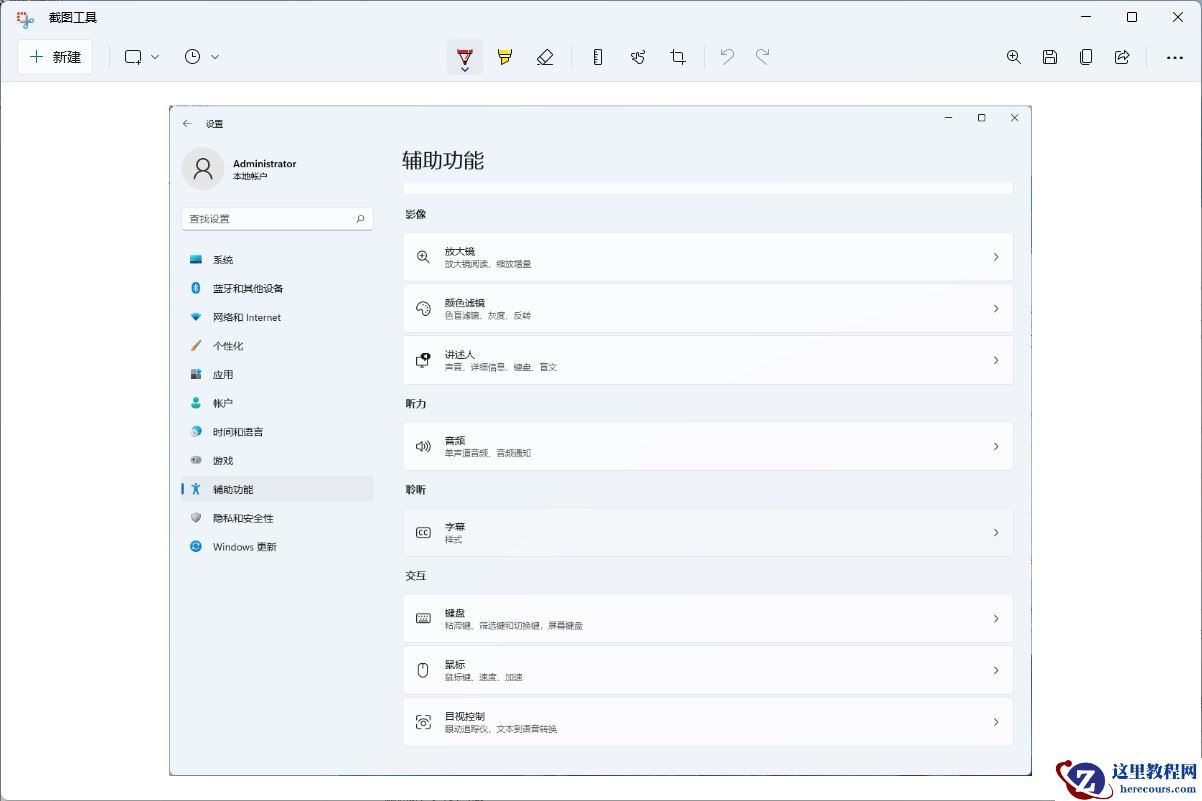The width and height of the screenshot is (1202, 801).
Task: Click the undo icon
Action: (x=726, y=57)
